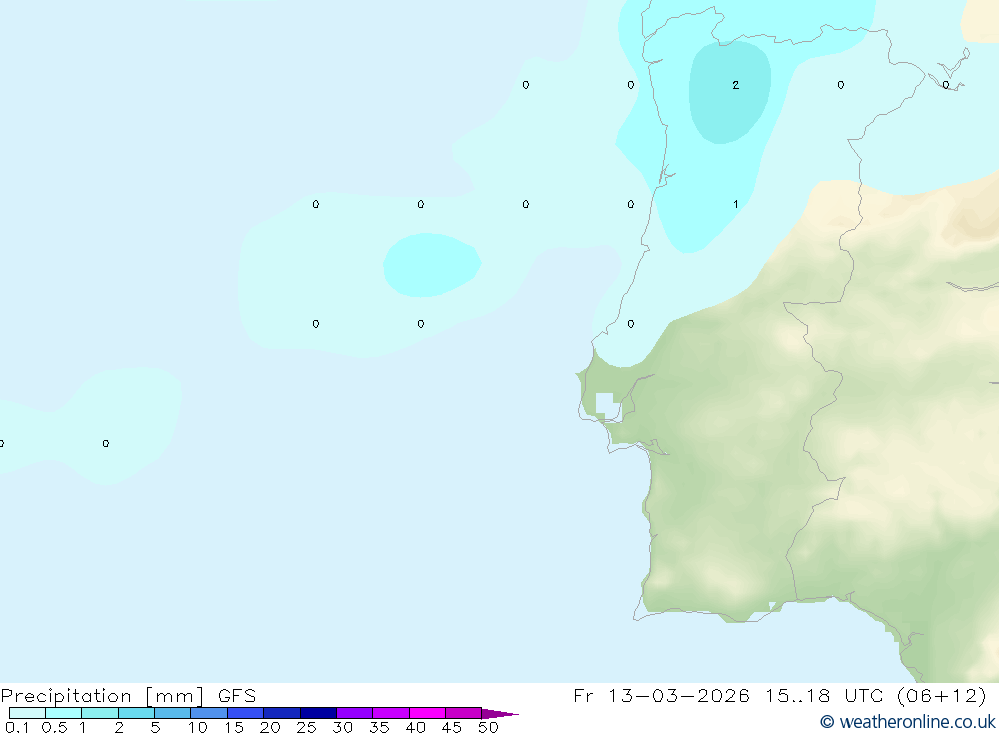The image size is (1000, 733).
Task: Click the above-50 mm legend arrow tip
Action: 500,713
